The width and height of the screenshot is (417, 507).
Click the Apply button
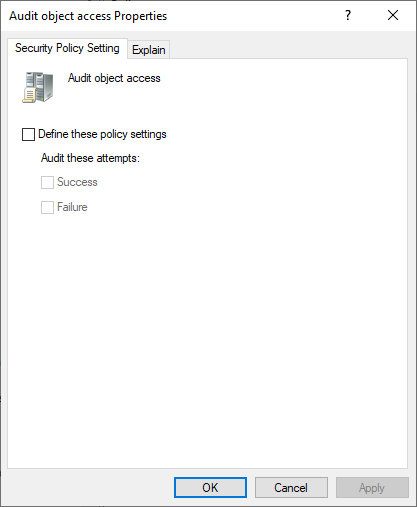[372, 488]
